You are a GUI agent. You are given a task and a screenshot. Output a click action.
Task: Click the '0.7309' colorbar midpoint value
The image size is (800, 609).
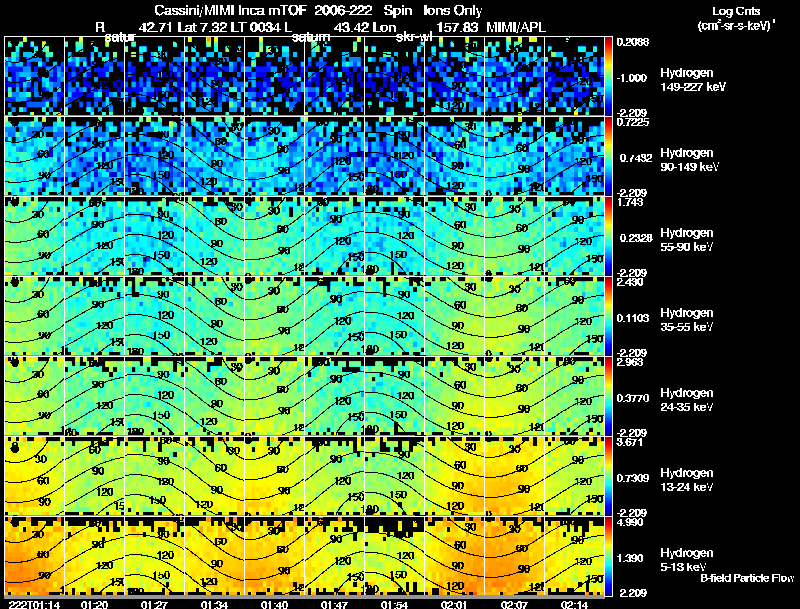(633, 478)
